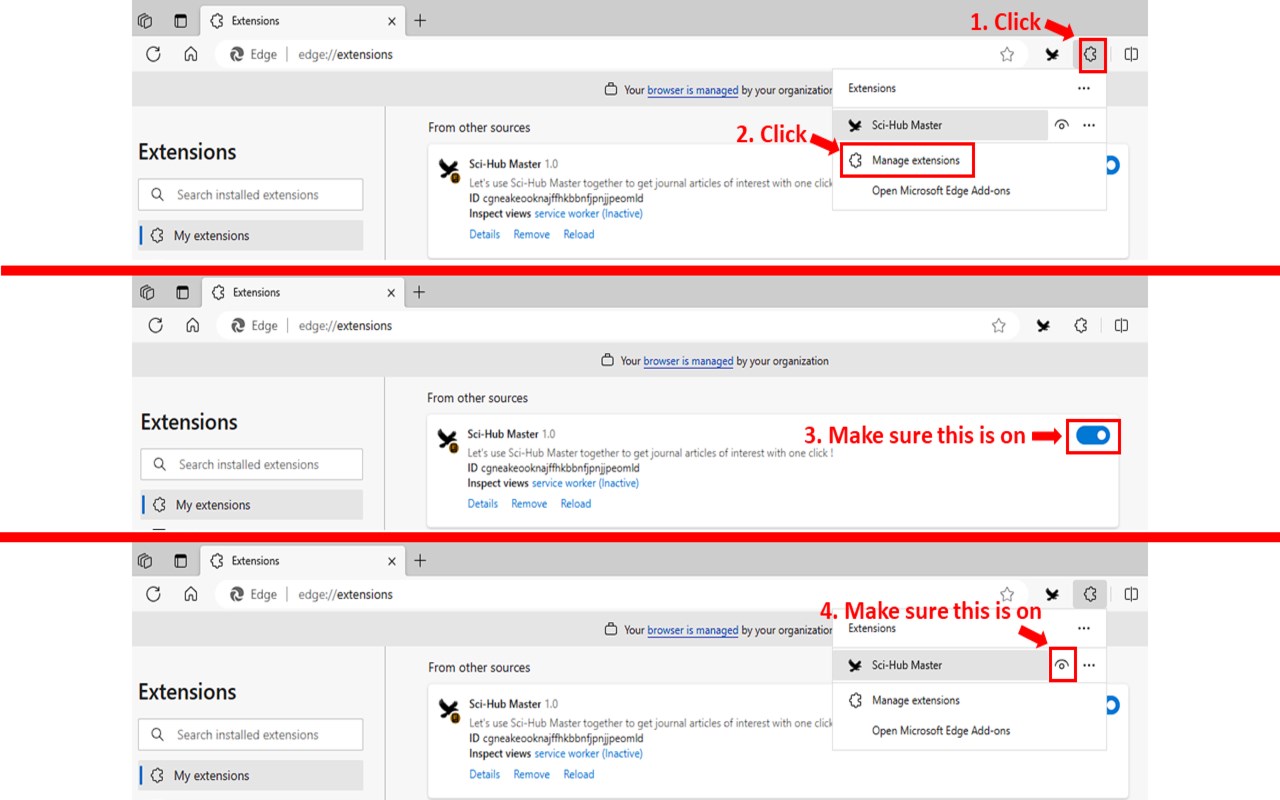The image size is (1280, 800).
Task: Click the Sci-Hub Master bird icon in top panel toolbar
Action: point(1052,55)
